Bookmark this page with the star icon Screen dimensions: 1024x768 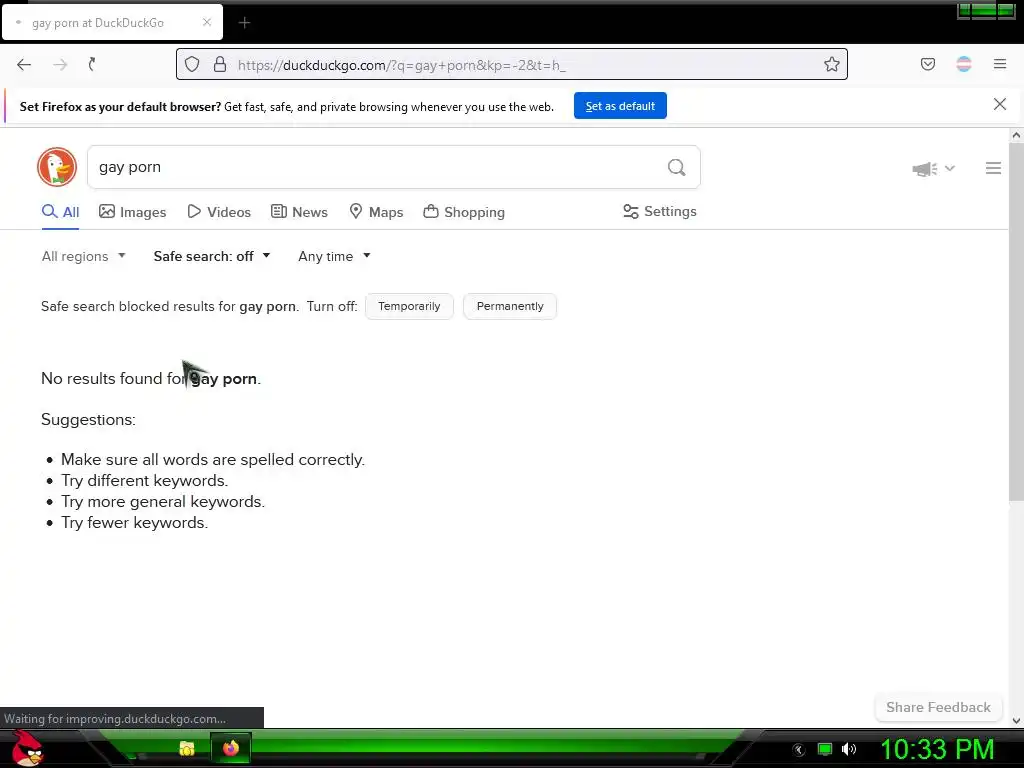831,64
